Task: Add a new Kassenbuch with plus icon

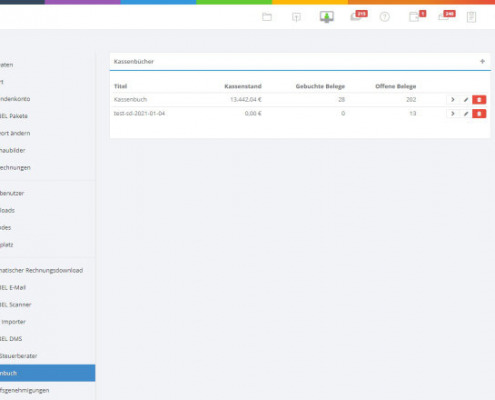Action: (x=482, y=61)
